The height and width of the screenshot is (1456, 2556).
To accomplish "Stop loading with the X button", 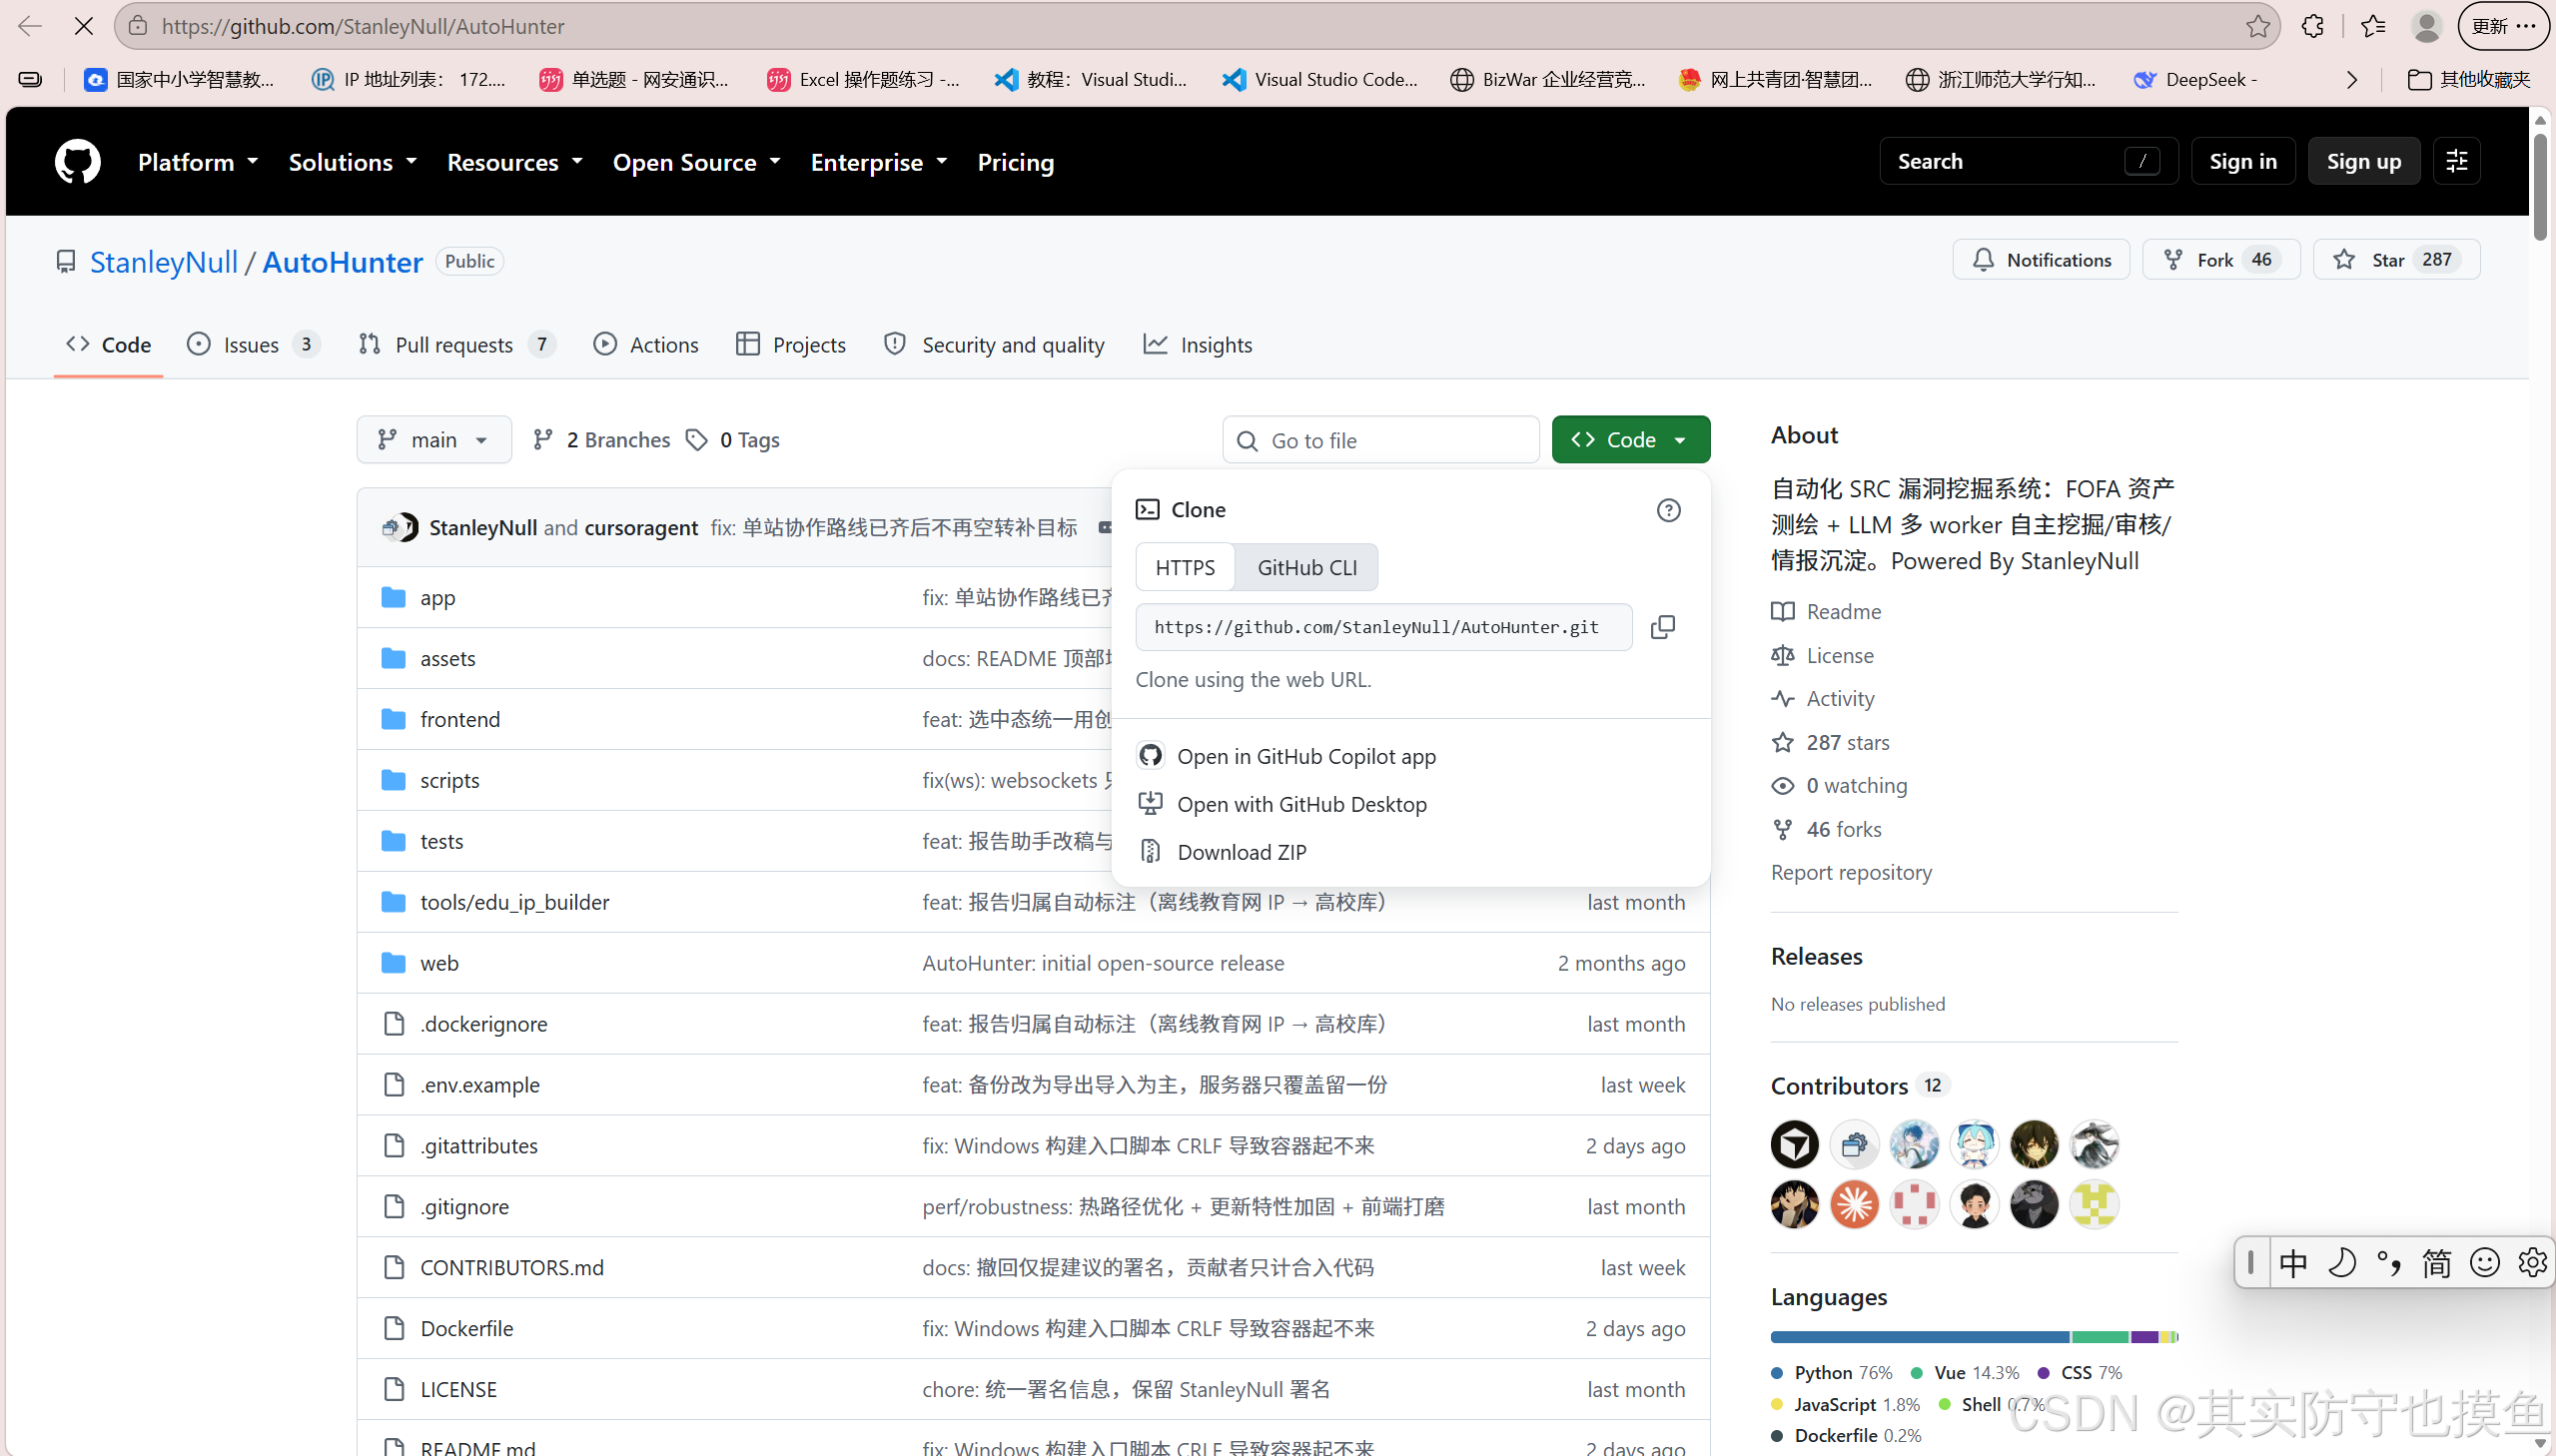I will pyautogui.click(x=84, y=26).
